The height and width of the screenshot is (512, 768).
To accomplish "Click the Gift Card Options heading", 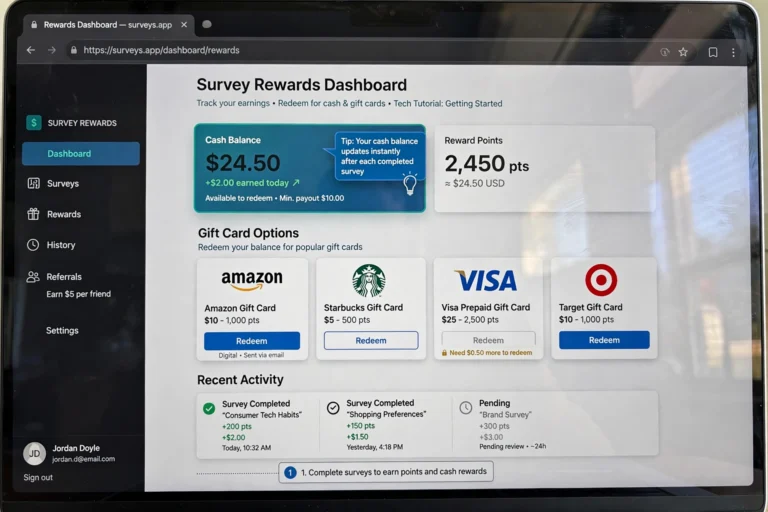I will 248,233.
